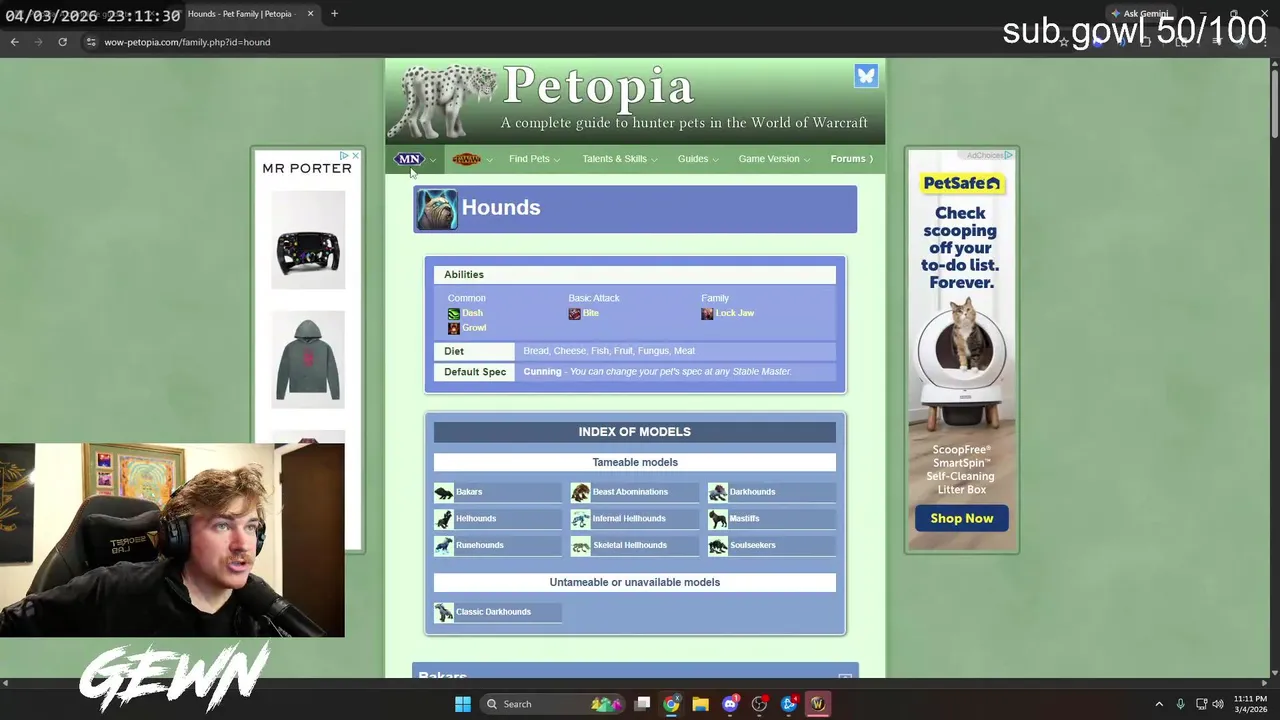Click the Runehounds model icon

pos(444,546)
